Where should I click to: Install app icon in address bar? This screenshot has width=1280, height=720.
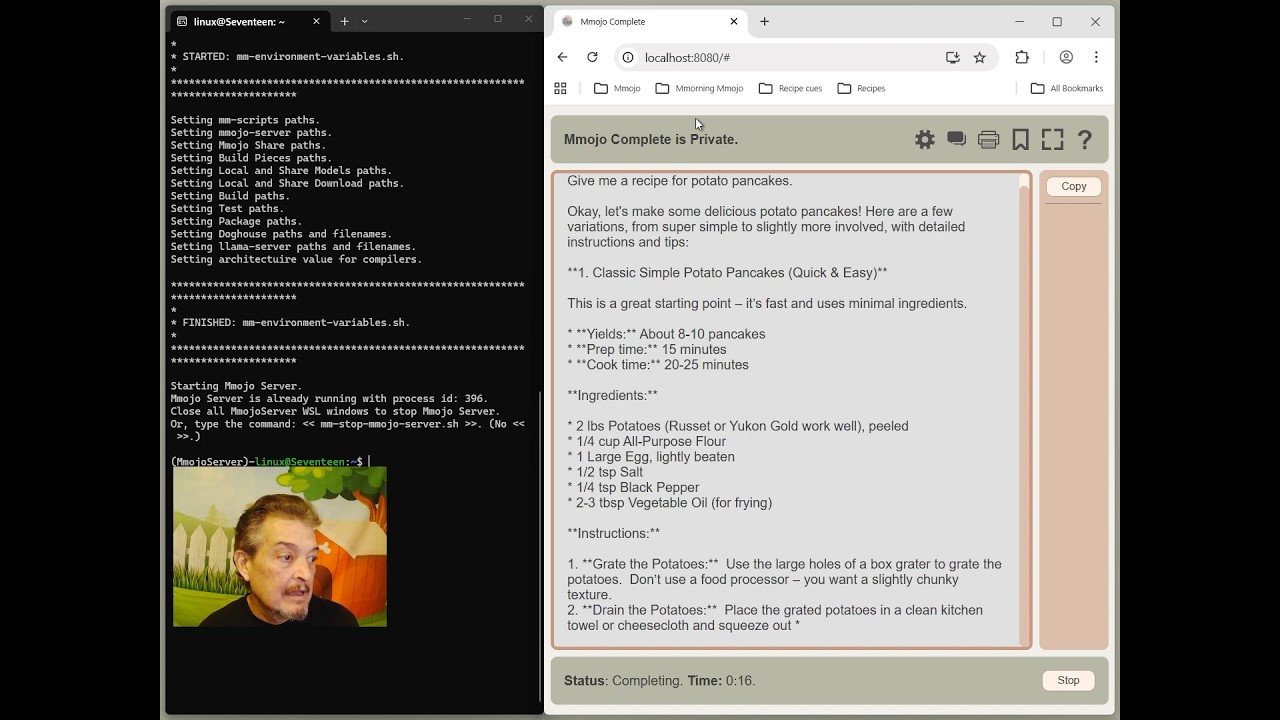click(953, 58)
